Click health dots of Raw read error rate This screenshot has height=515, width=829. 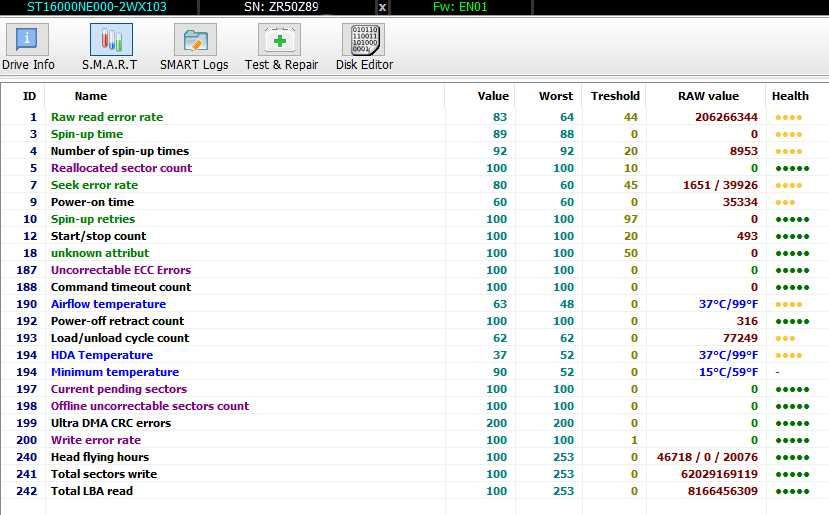coord(788,117)
